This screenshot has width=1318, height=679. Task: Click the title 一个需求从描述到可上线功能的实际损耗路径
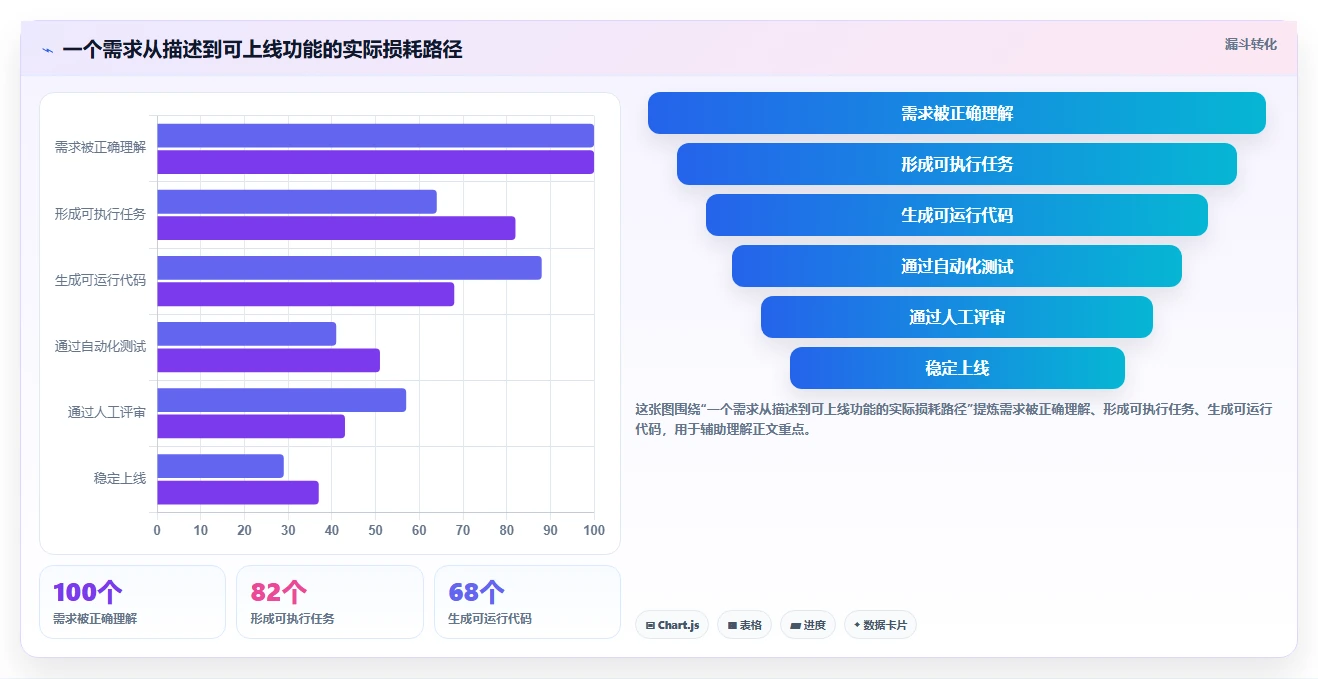[x=262, y=50]
